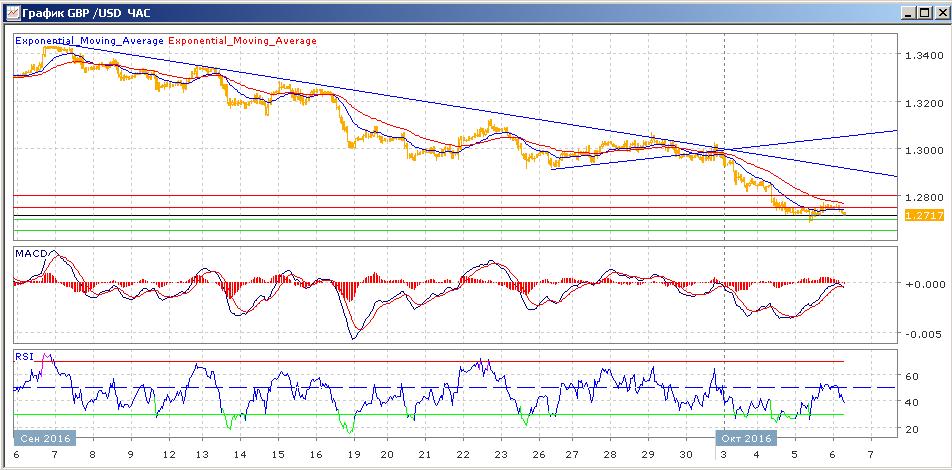Click the MACD indicator label
Viewport: 952px width, 470px height.
(x=30, y=253)
